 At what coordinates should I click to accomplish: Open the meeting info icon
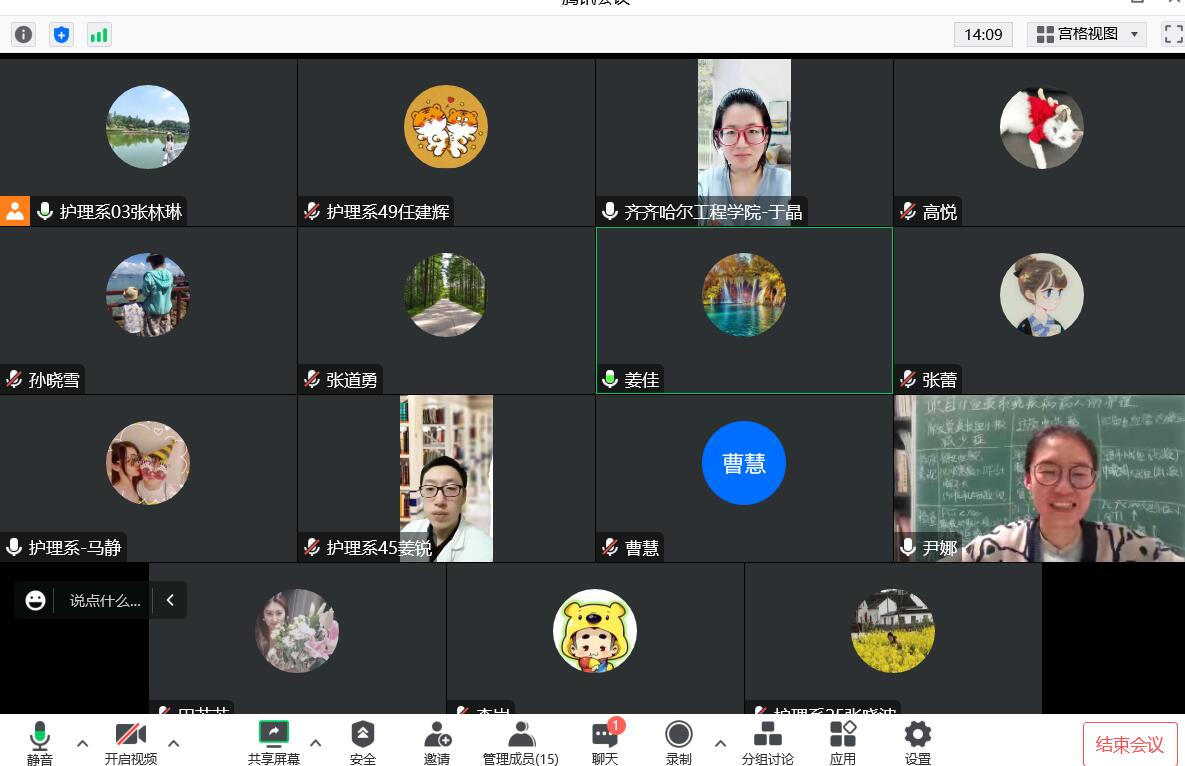coord(23,35)
